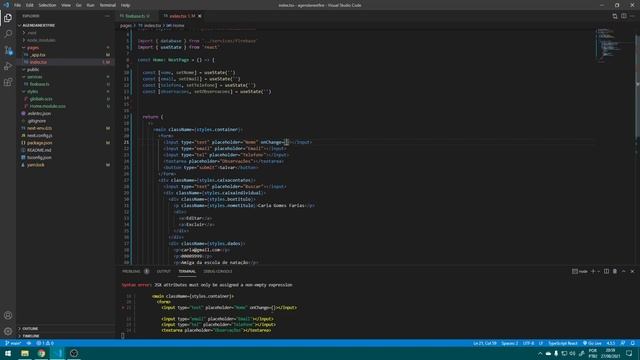Open the Accounts icon in activity bar

pyautogui.click(x=8, y=315)
